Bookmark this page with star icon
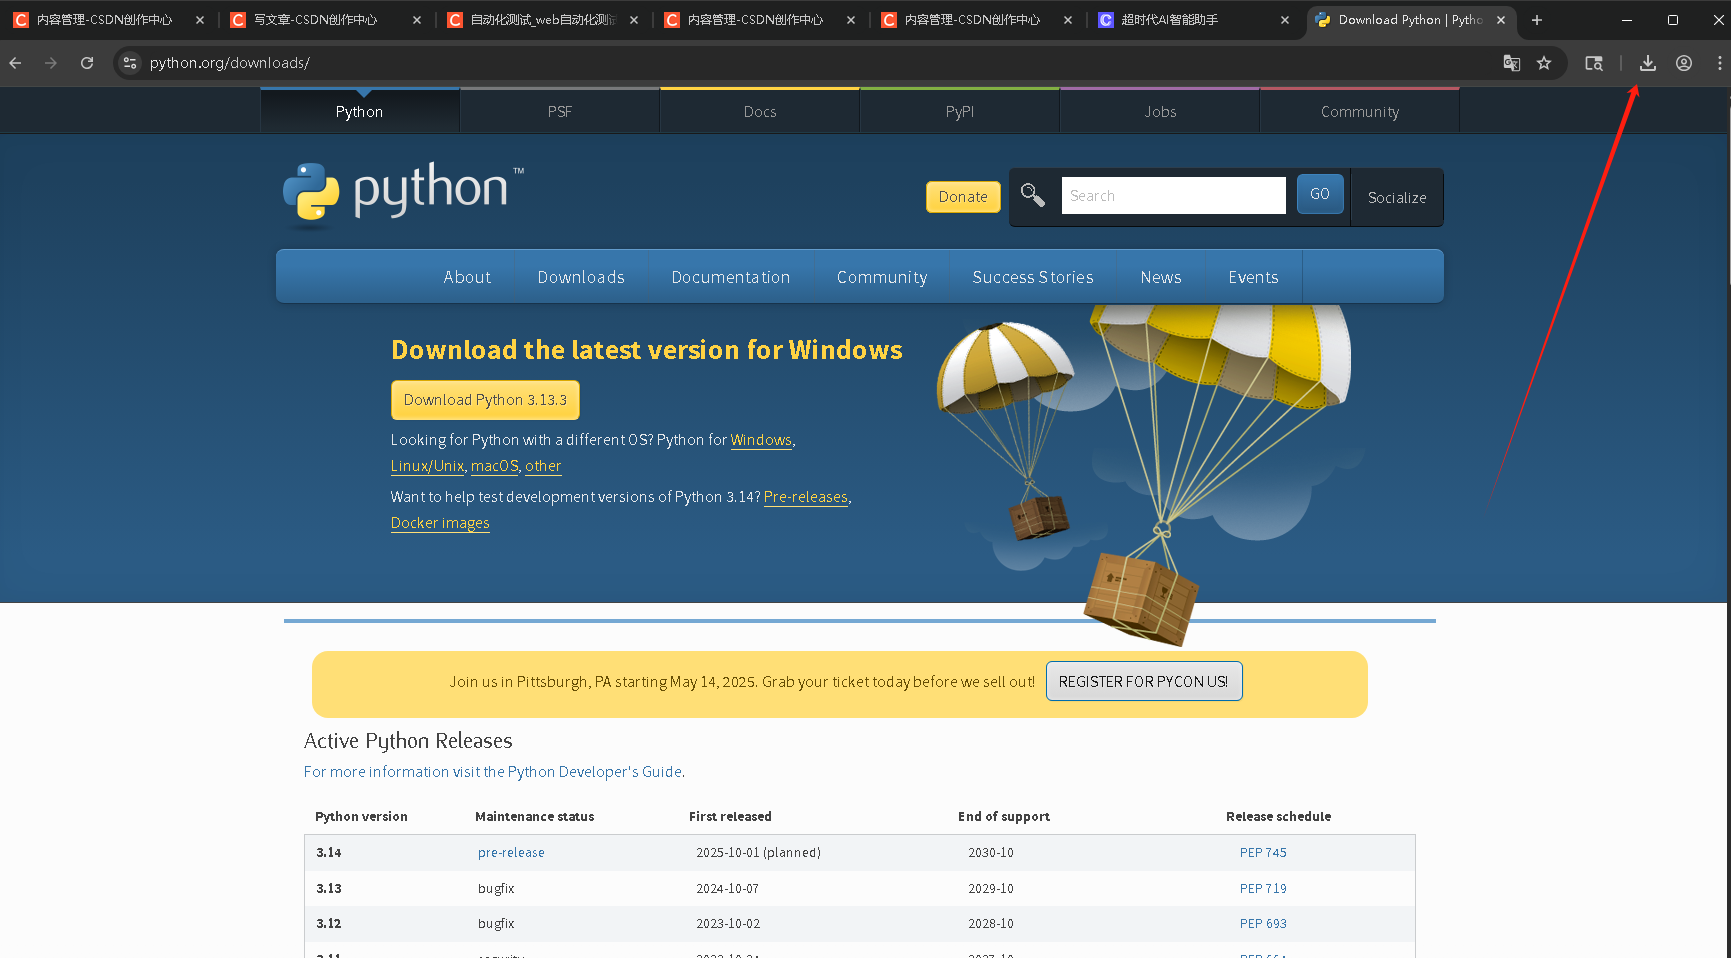 tap(1544, 63)
